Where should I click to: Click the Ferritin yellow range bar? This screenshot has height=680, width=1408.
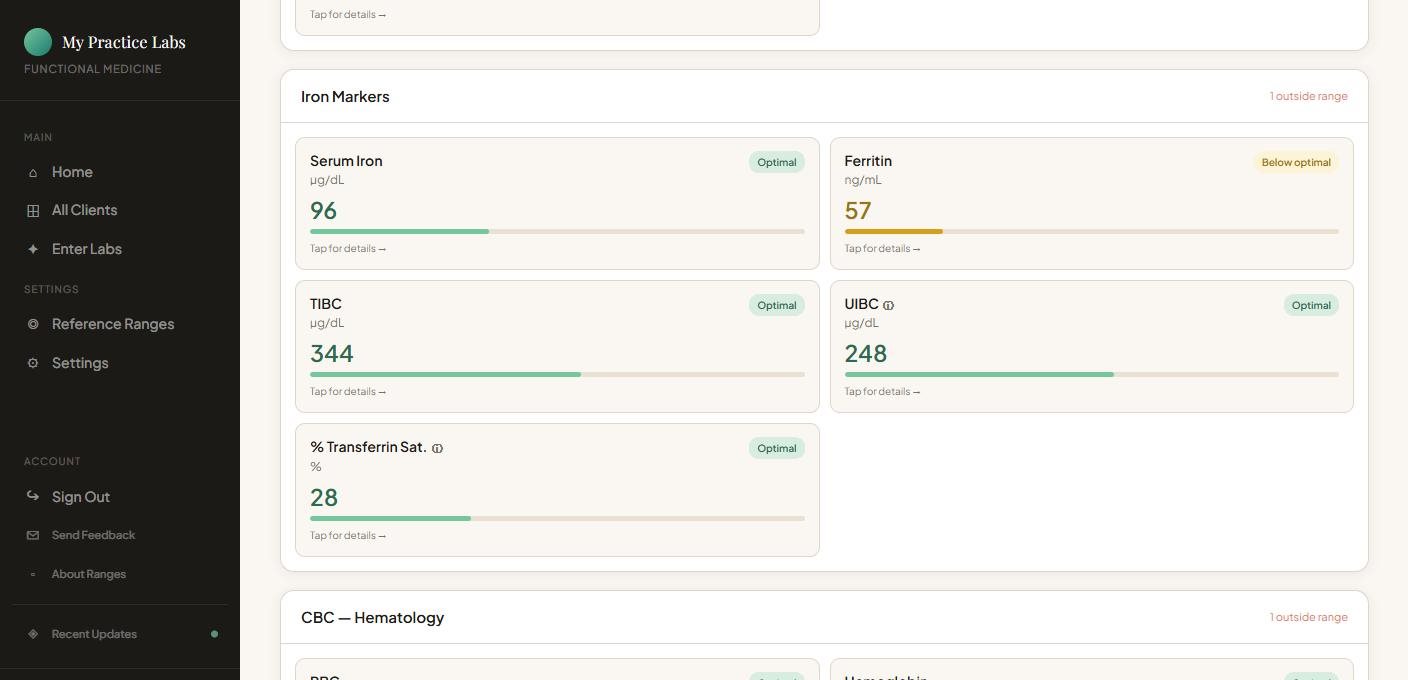(1091, 232)
